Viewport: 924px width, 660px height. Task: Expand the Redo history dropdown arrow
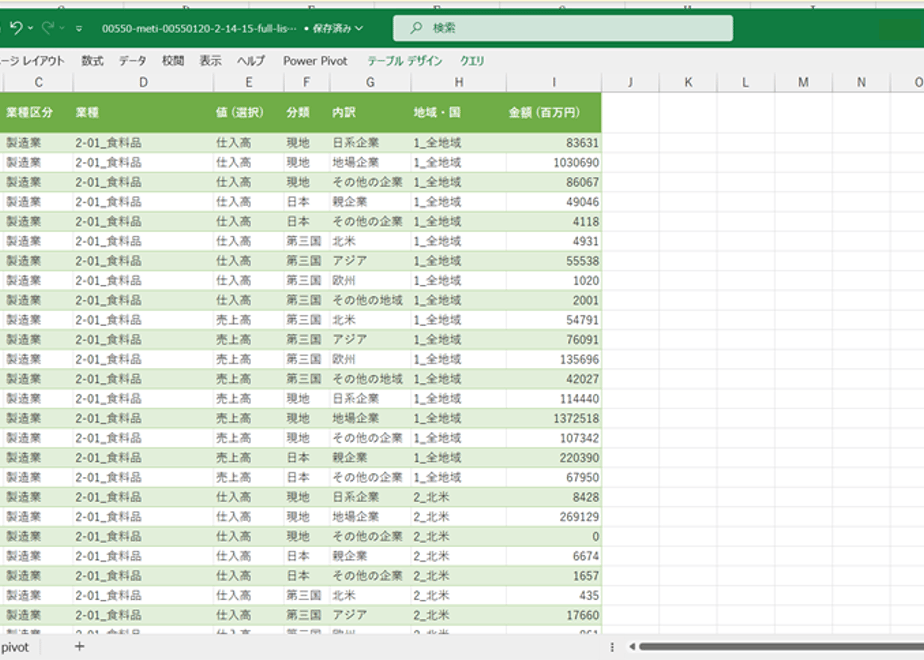(62, 28)
